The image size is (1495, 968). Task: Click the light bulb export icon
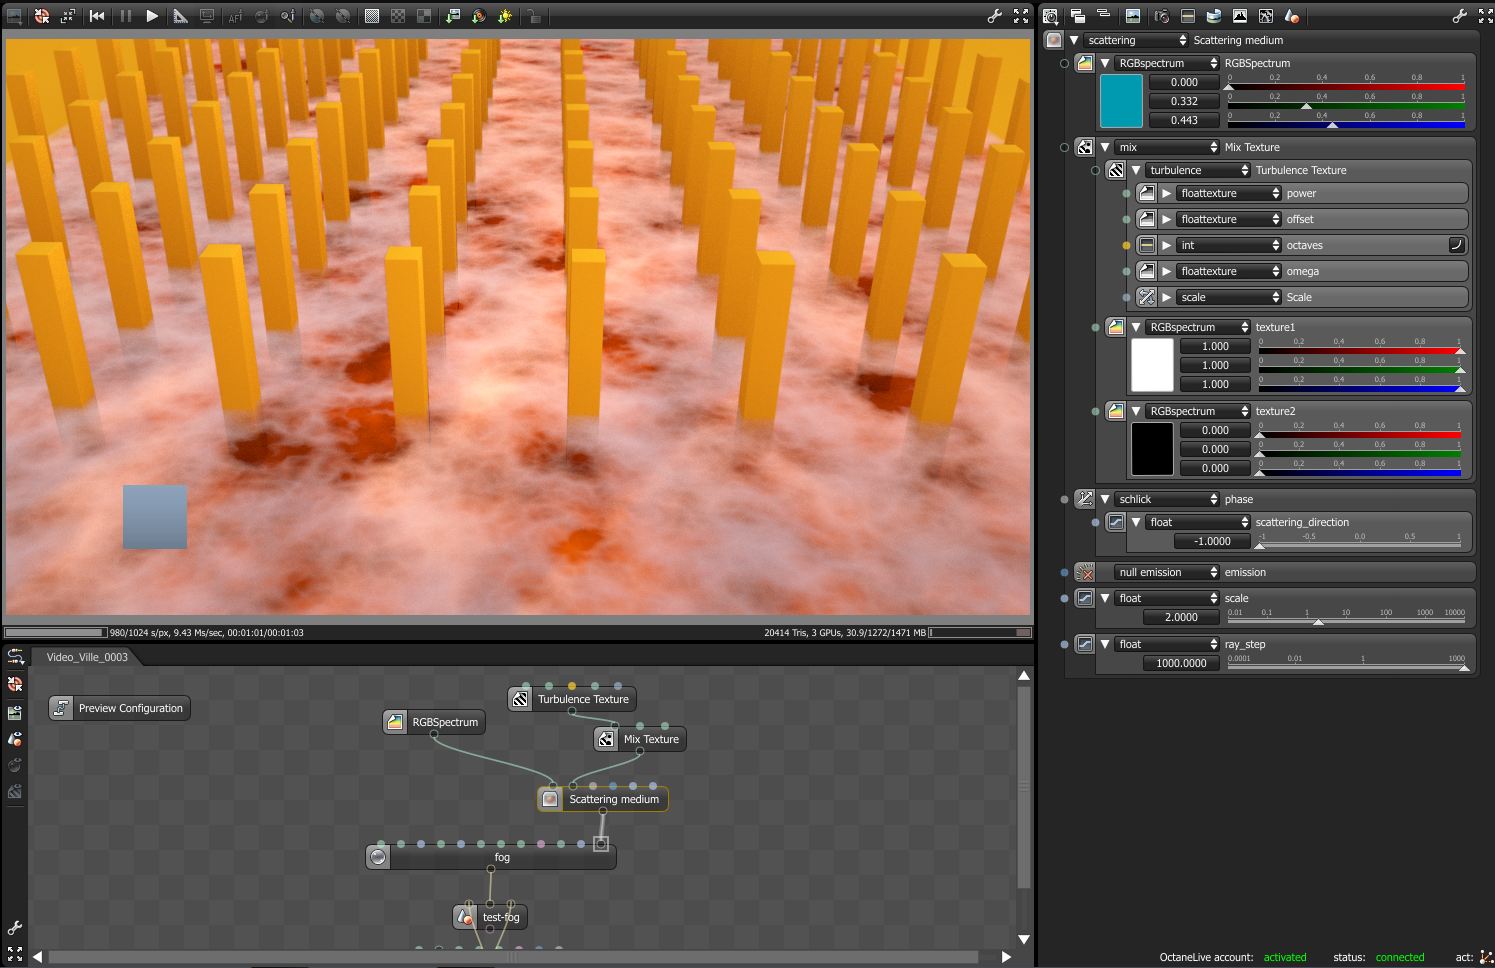pyautogui.click(x=506, y=16)
